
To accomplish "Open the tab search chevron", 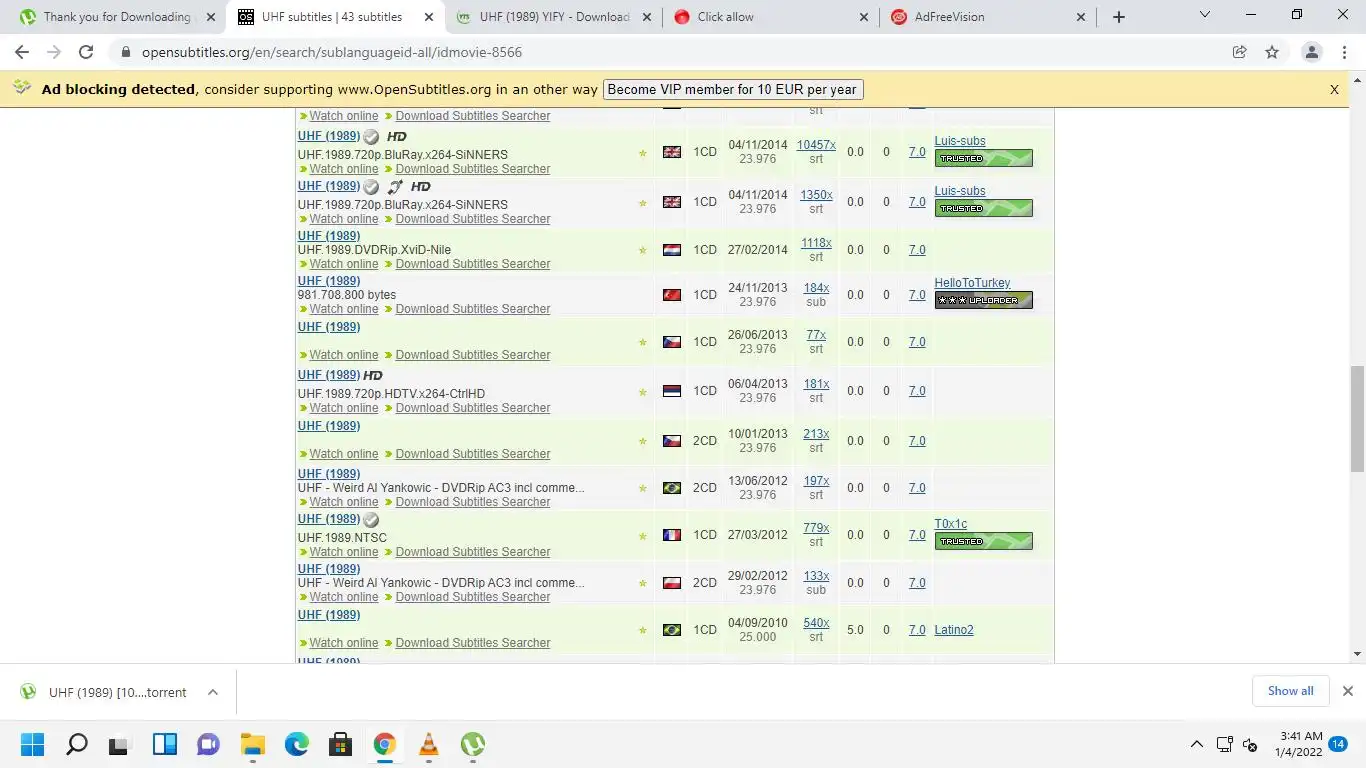I will tap(1205, 15).
